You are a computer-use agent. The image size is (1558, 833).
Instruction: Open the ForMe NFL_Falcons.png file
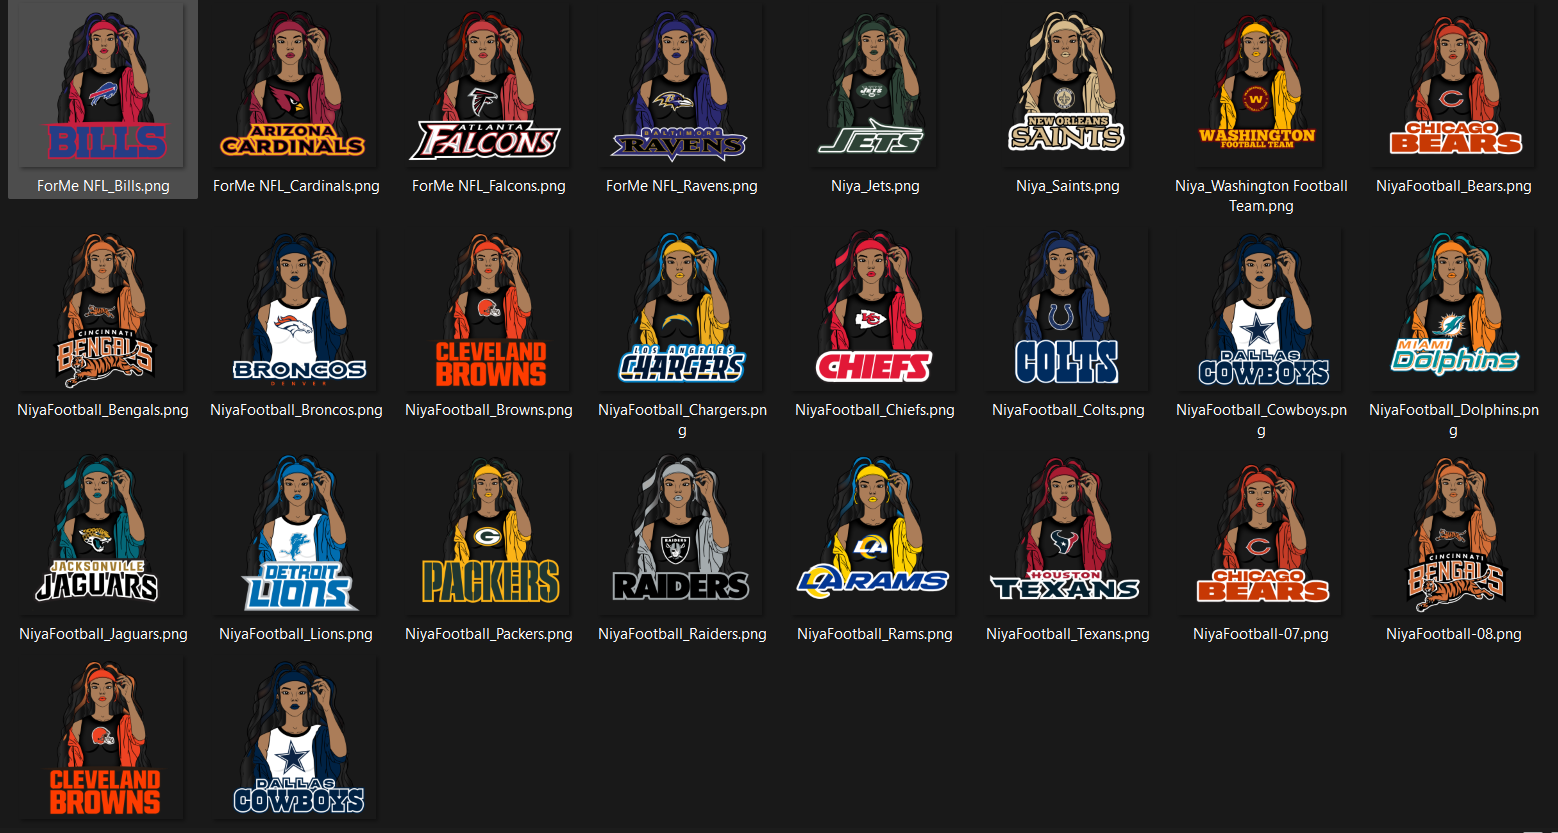488,90
